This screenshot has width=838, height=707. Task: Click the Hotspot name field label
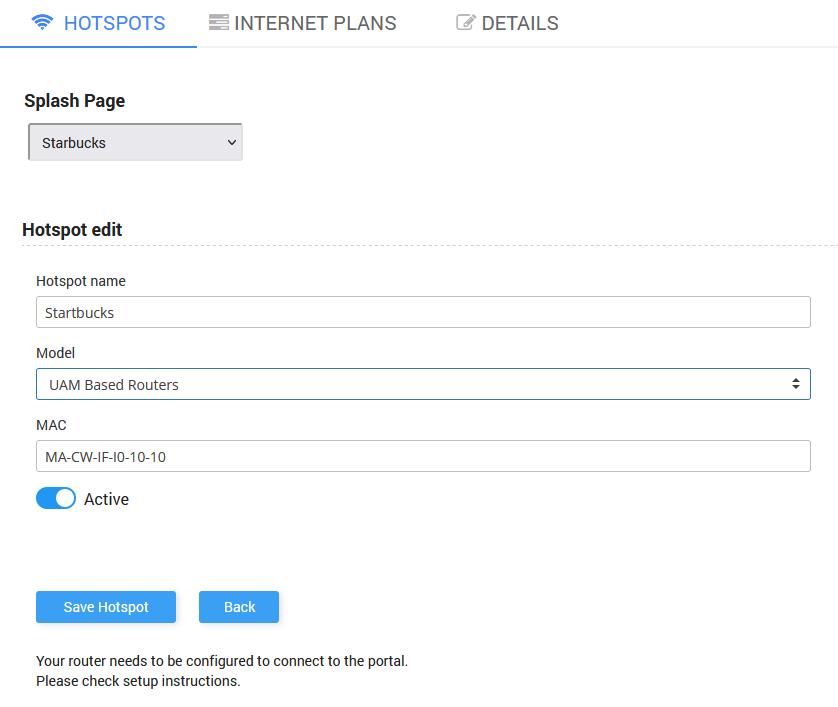[x=81, y=281]
